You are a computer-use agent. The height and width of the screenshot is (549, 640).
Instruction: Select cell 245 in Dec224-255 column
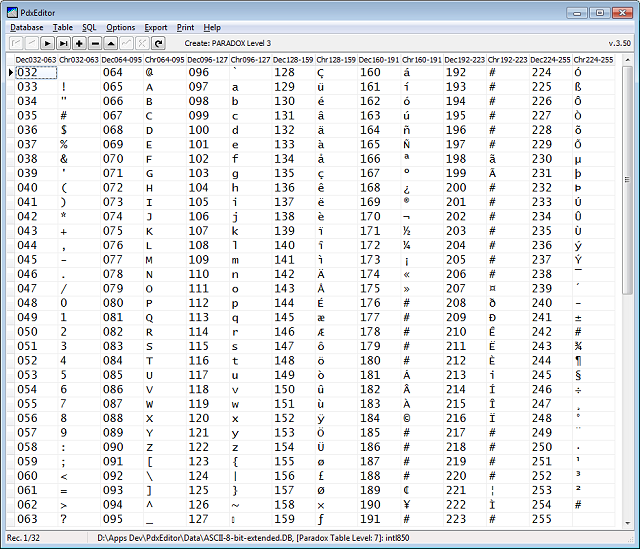click(x=550, y=375)
